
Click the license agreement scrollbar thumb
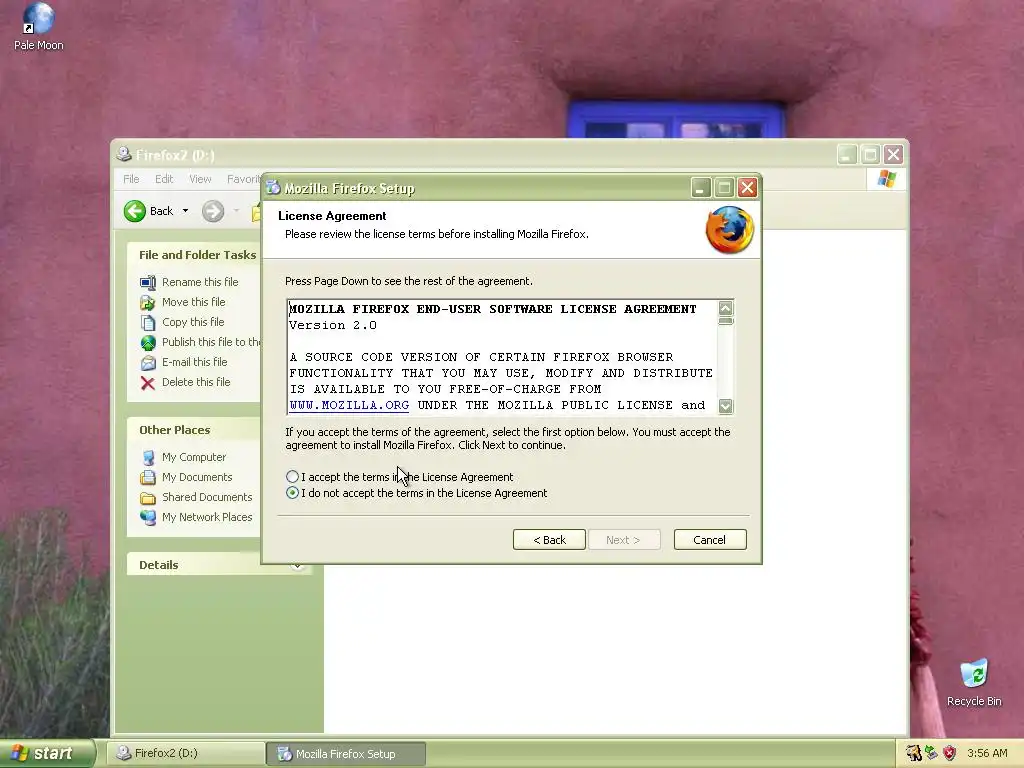pos(726,321)
